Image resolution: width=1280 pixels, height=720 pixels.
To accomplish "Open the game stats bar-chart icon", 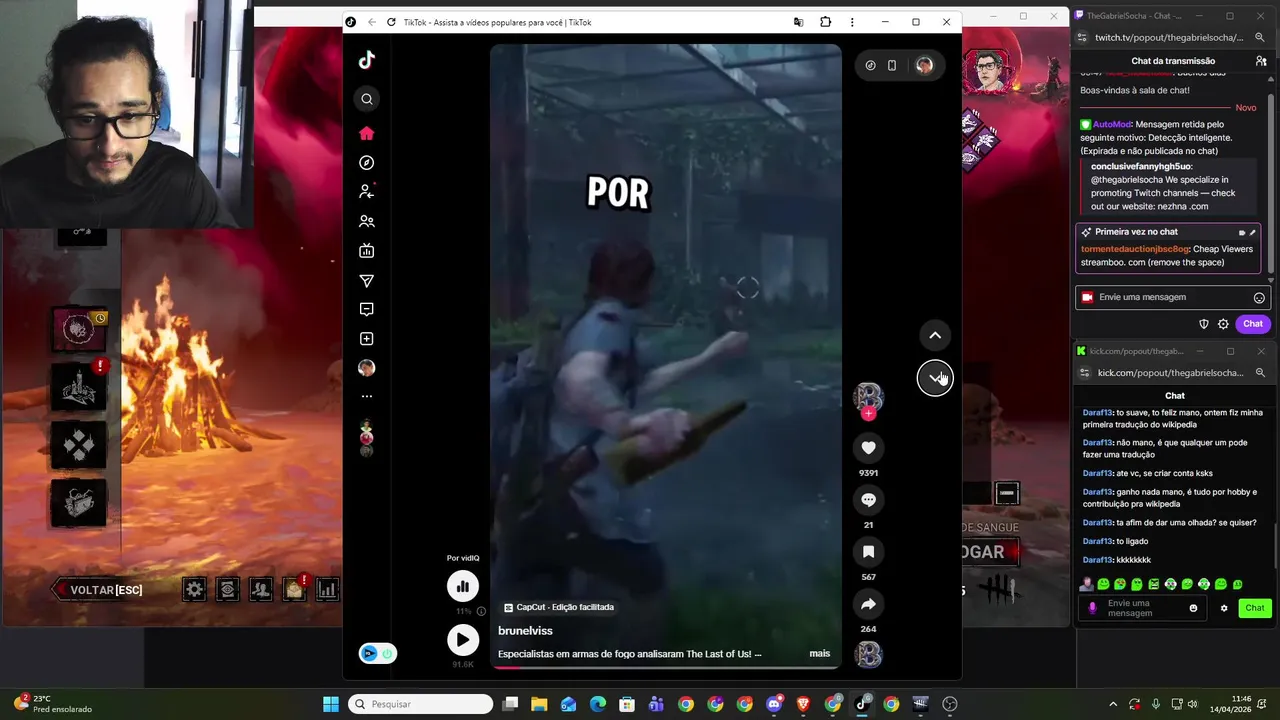I will 327,590.
